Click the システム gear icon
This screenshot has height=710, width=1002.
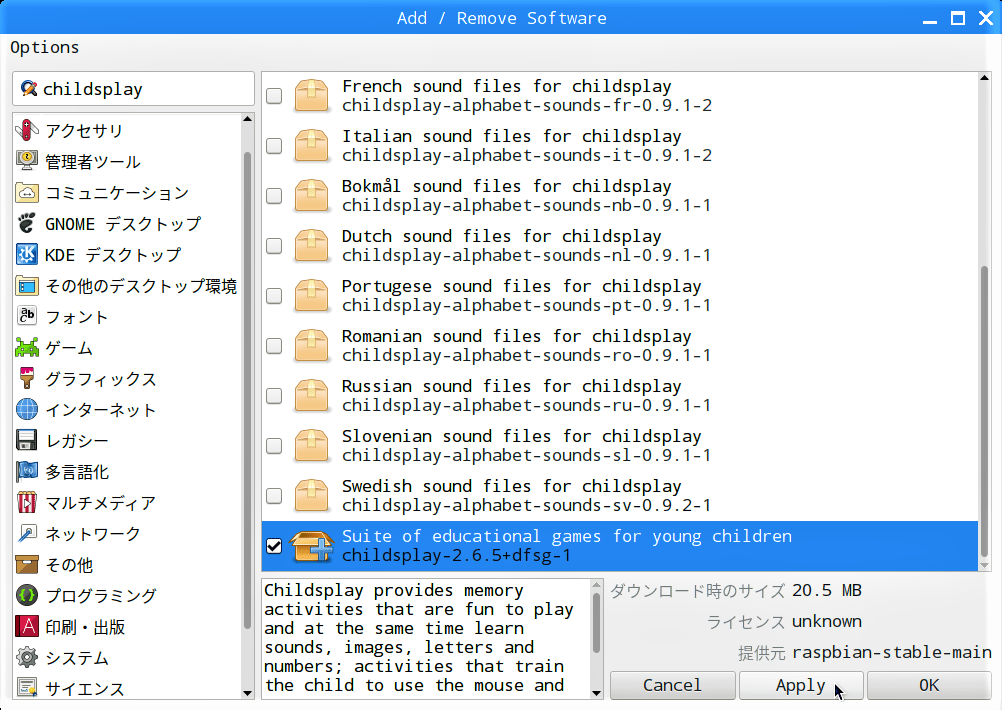point(27,658)
